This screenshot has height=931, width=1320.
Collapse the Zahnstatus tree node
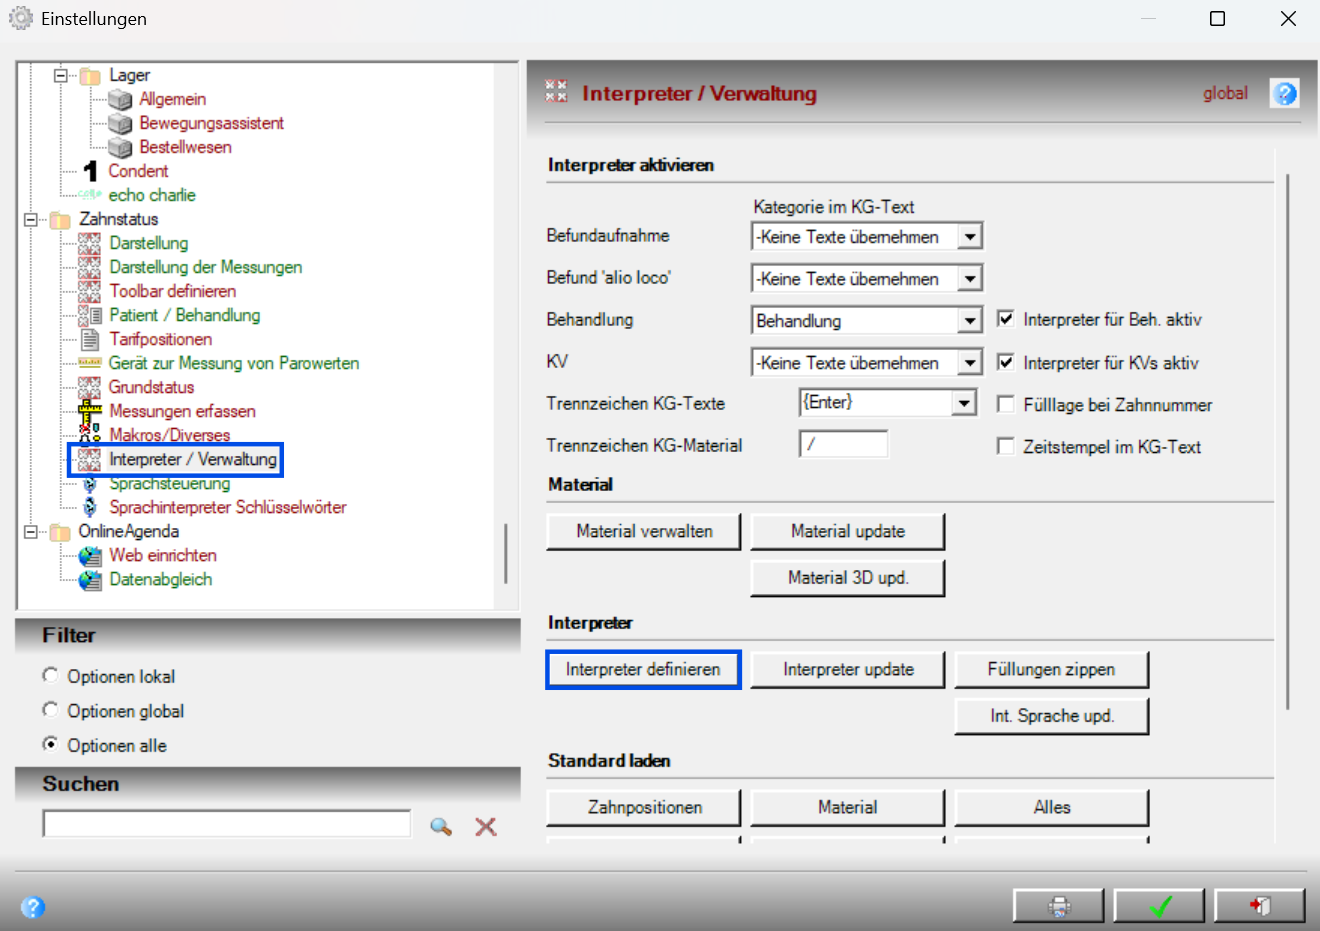[31, 219]
